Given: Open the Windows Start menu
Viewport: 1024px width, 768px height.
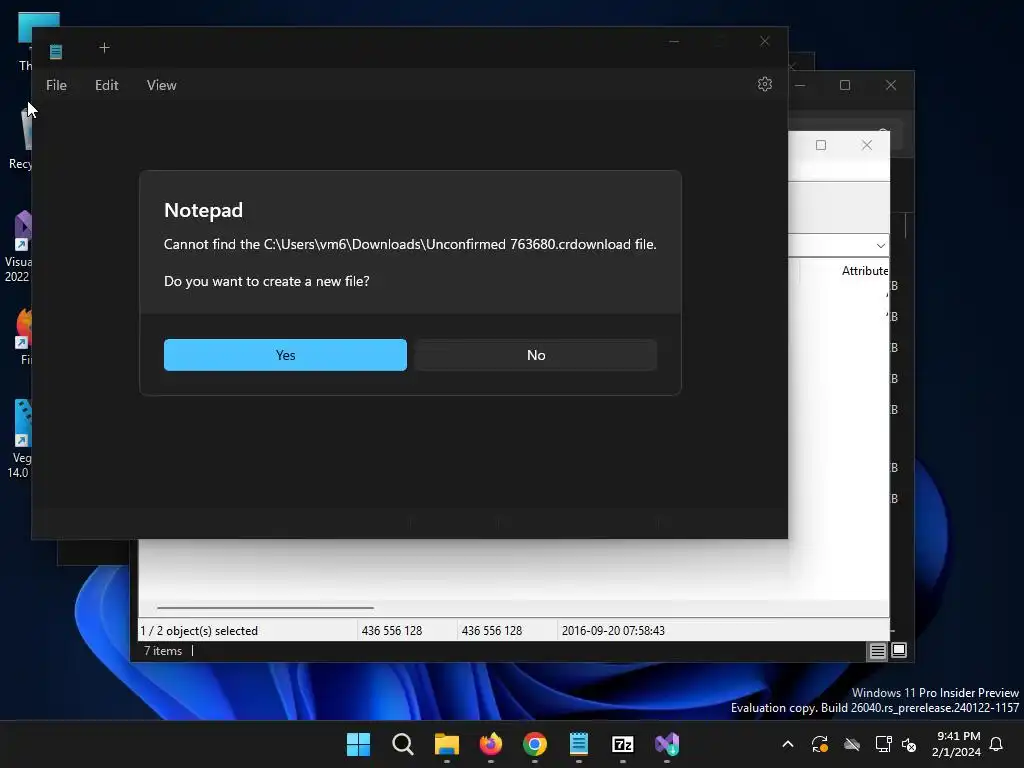Looking at the screenshot, I should tap(358, 744).
